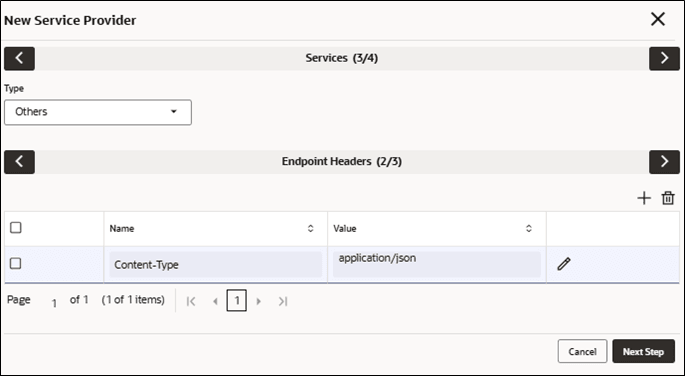Go to next table page arrow
685x376 pixels.
pyautogui.click(x=259, y=301)
